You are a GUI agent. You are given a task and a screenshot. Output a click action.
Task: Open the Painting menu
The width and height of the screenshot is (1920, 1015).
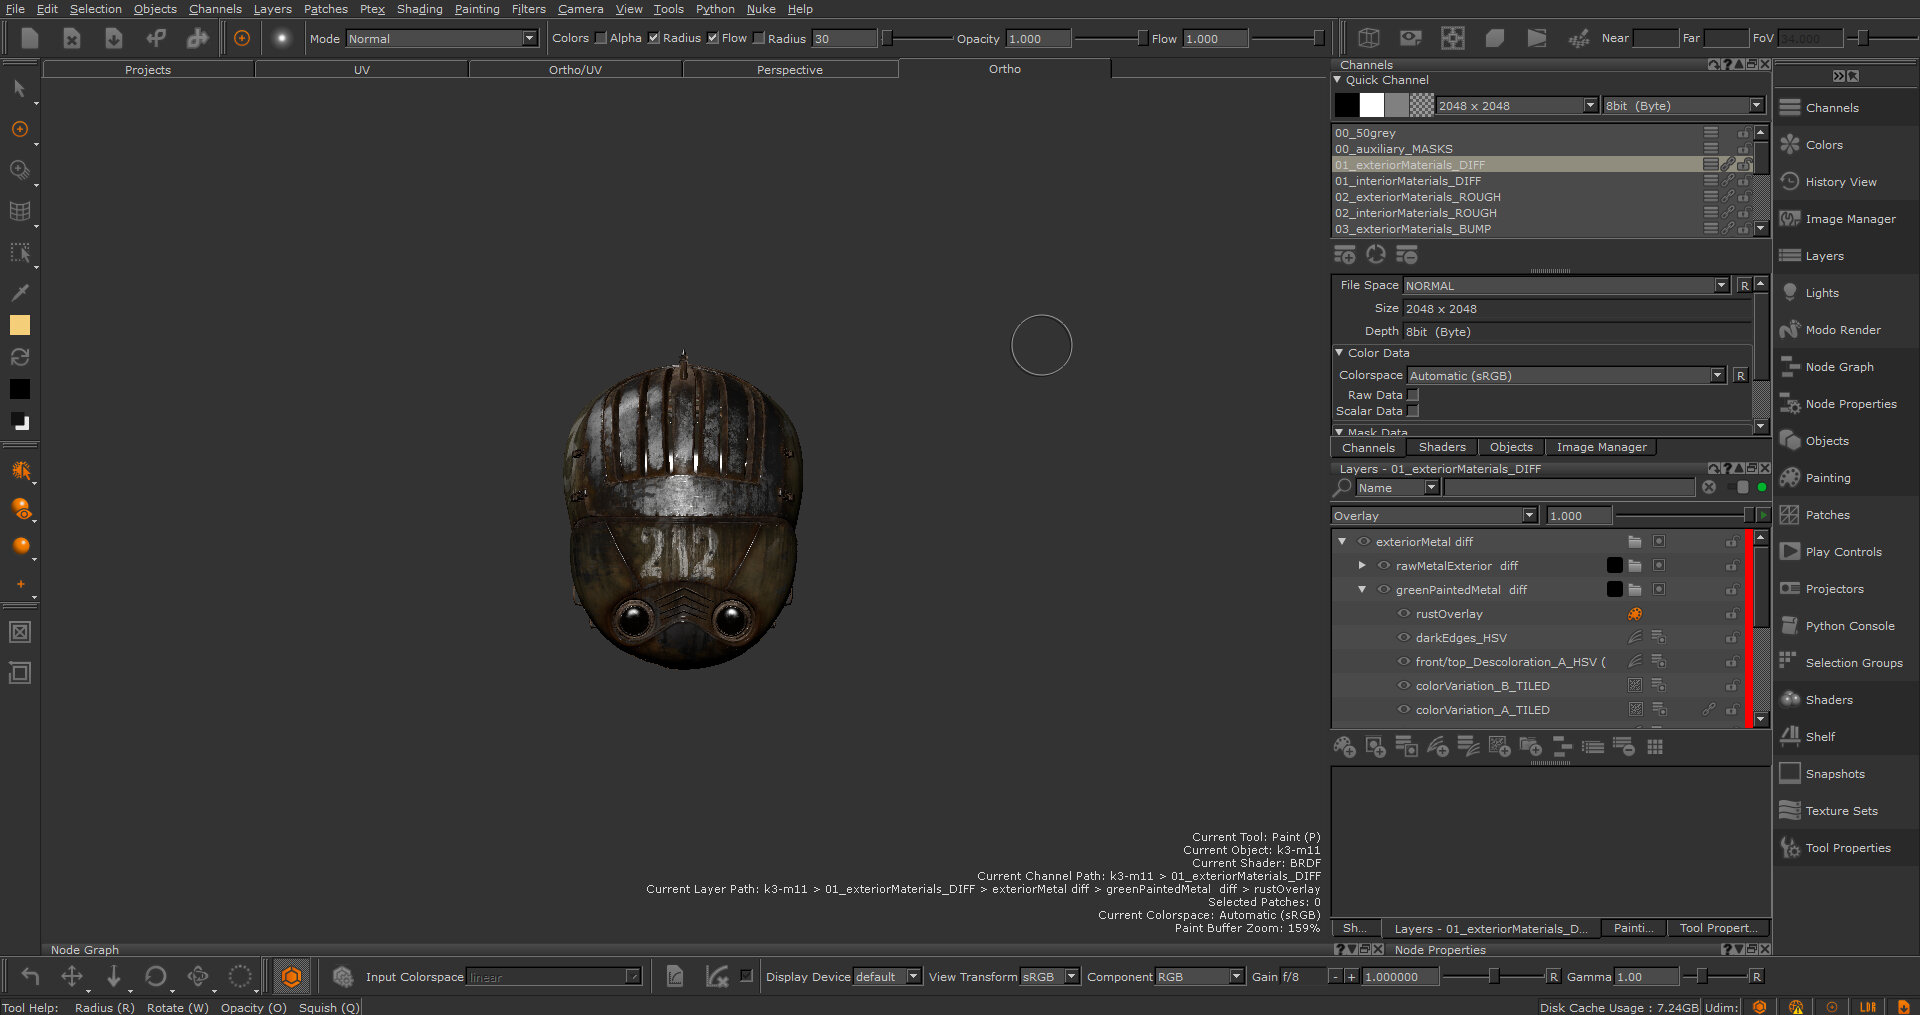click(477, 9)
